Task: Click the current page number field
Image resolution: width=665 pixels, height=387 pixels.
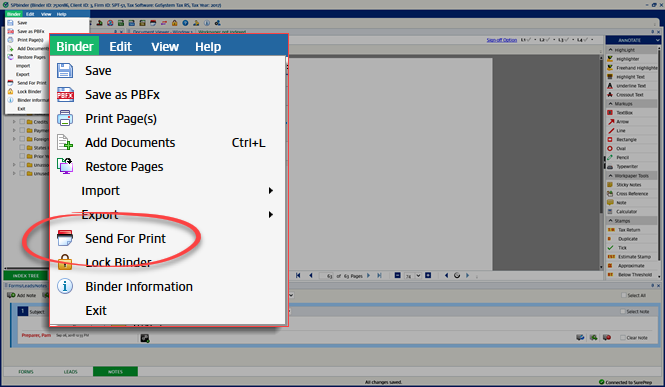Action: [x=327, y=276]
